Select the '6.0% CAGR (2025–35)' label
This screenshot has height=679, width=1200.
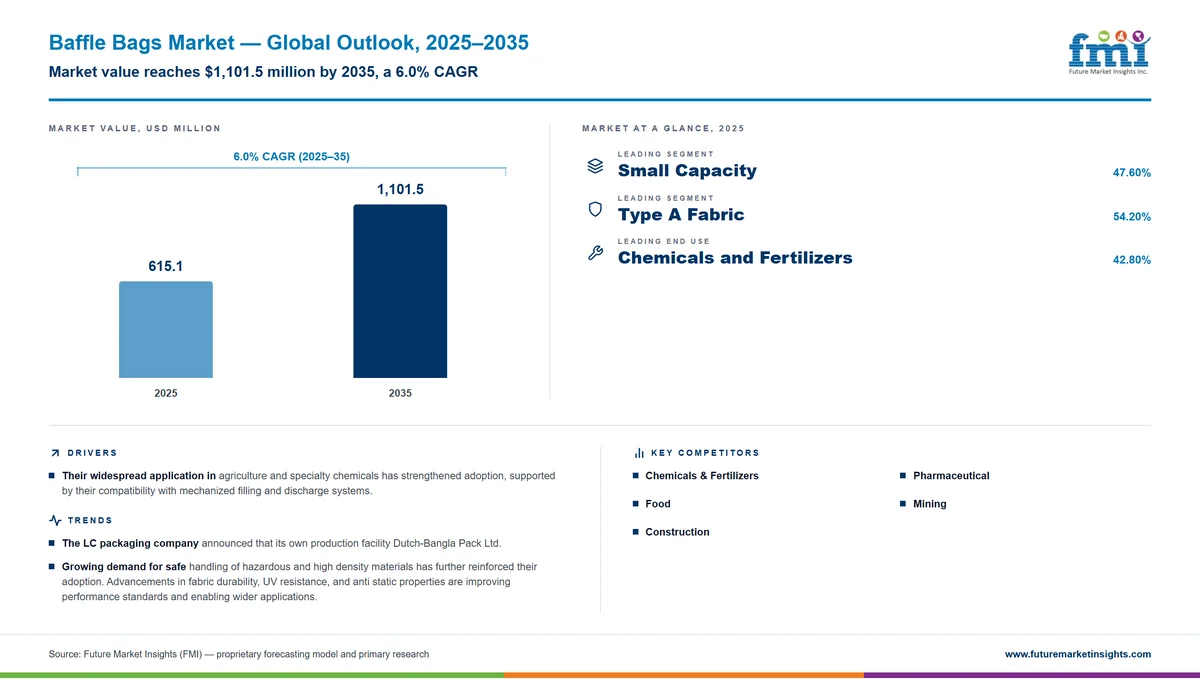(291, 157)
